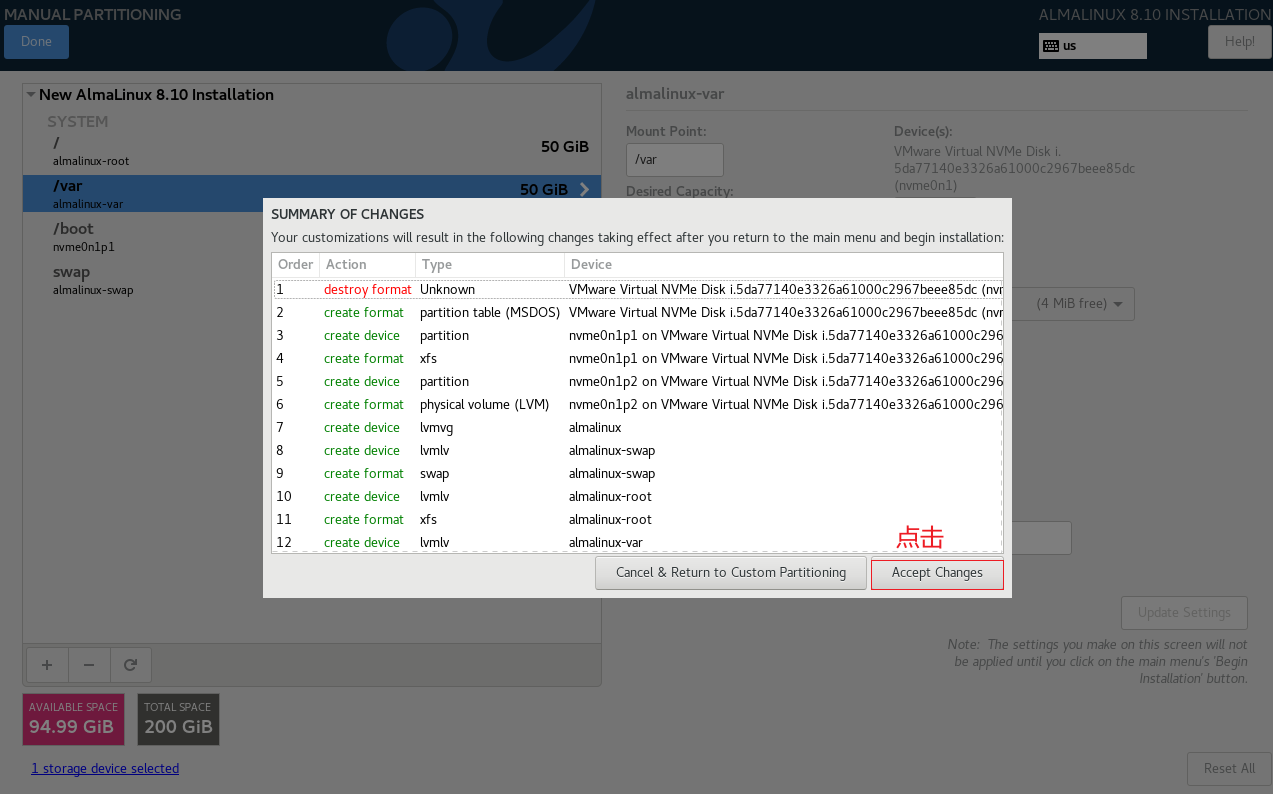The height and width of the screenshot is (794, 1273).
Task: Open the Help! button
Action: [1240, 42]
